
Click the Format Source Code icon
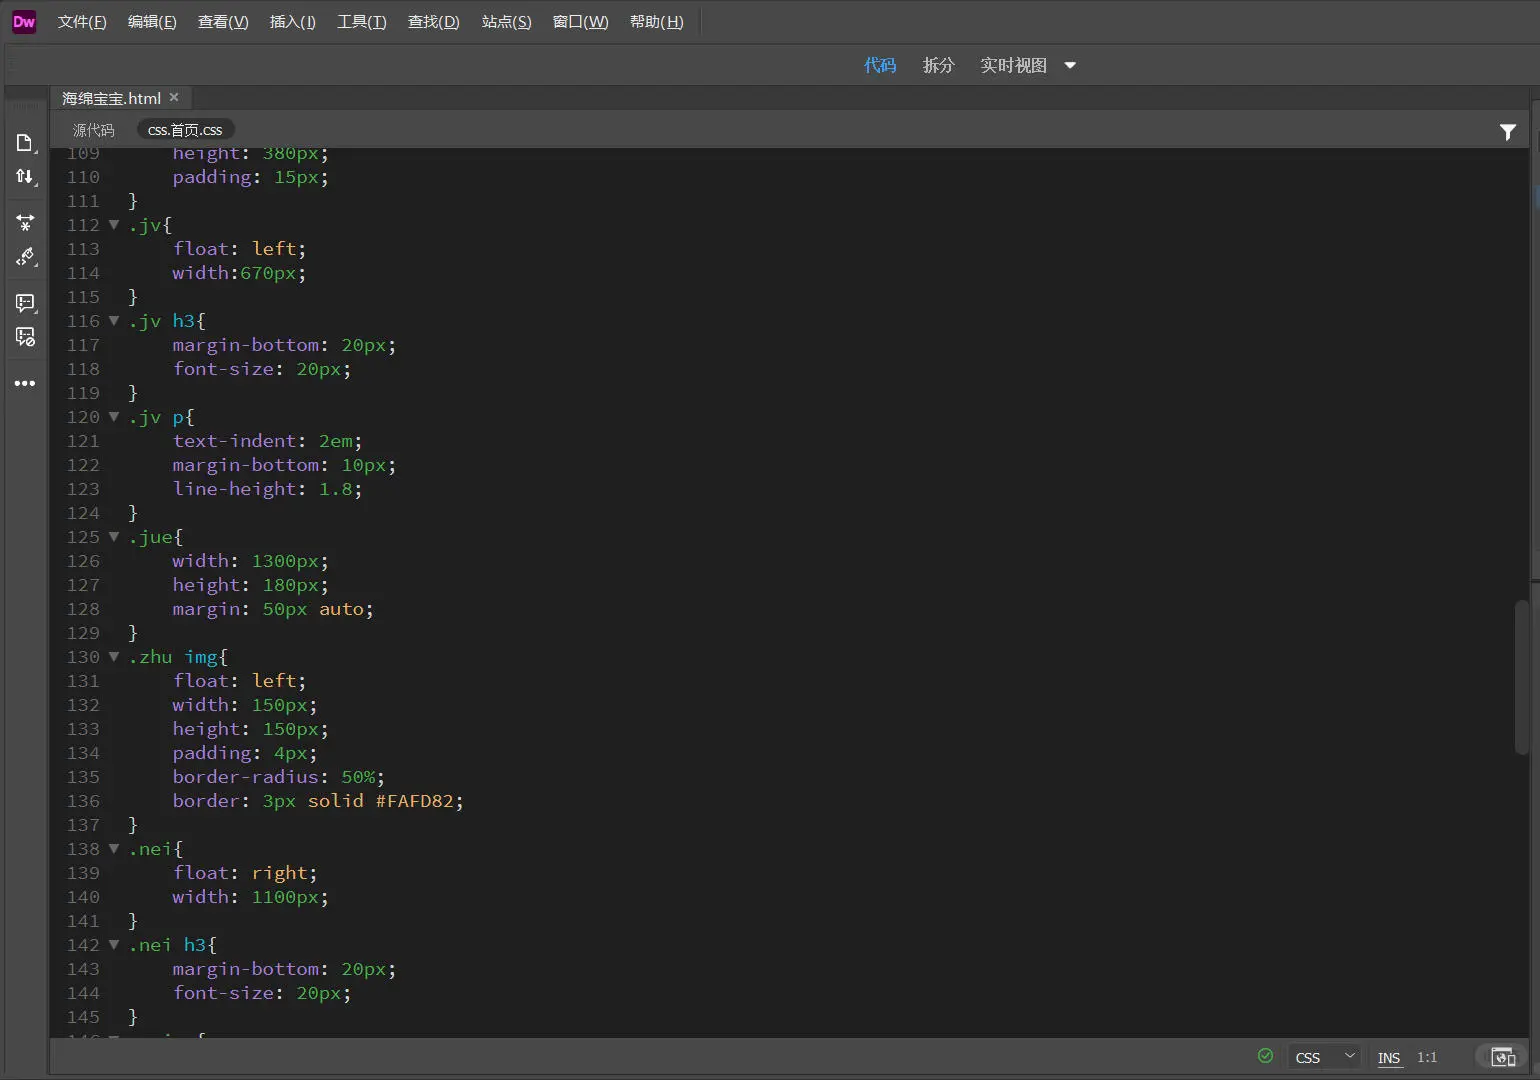[x=25, y=257]
